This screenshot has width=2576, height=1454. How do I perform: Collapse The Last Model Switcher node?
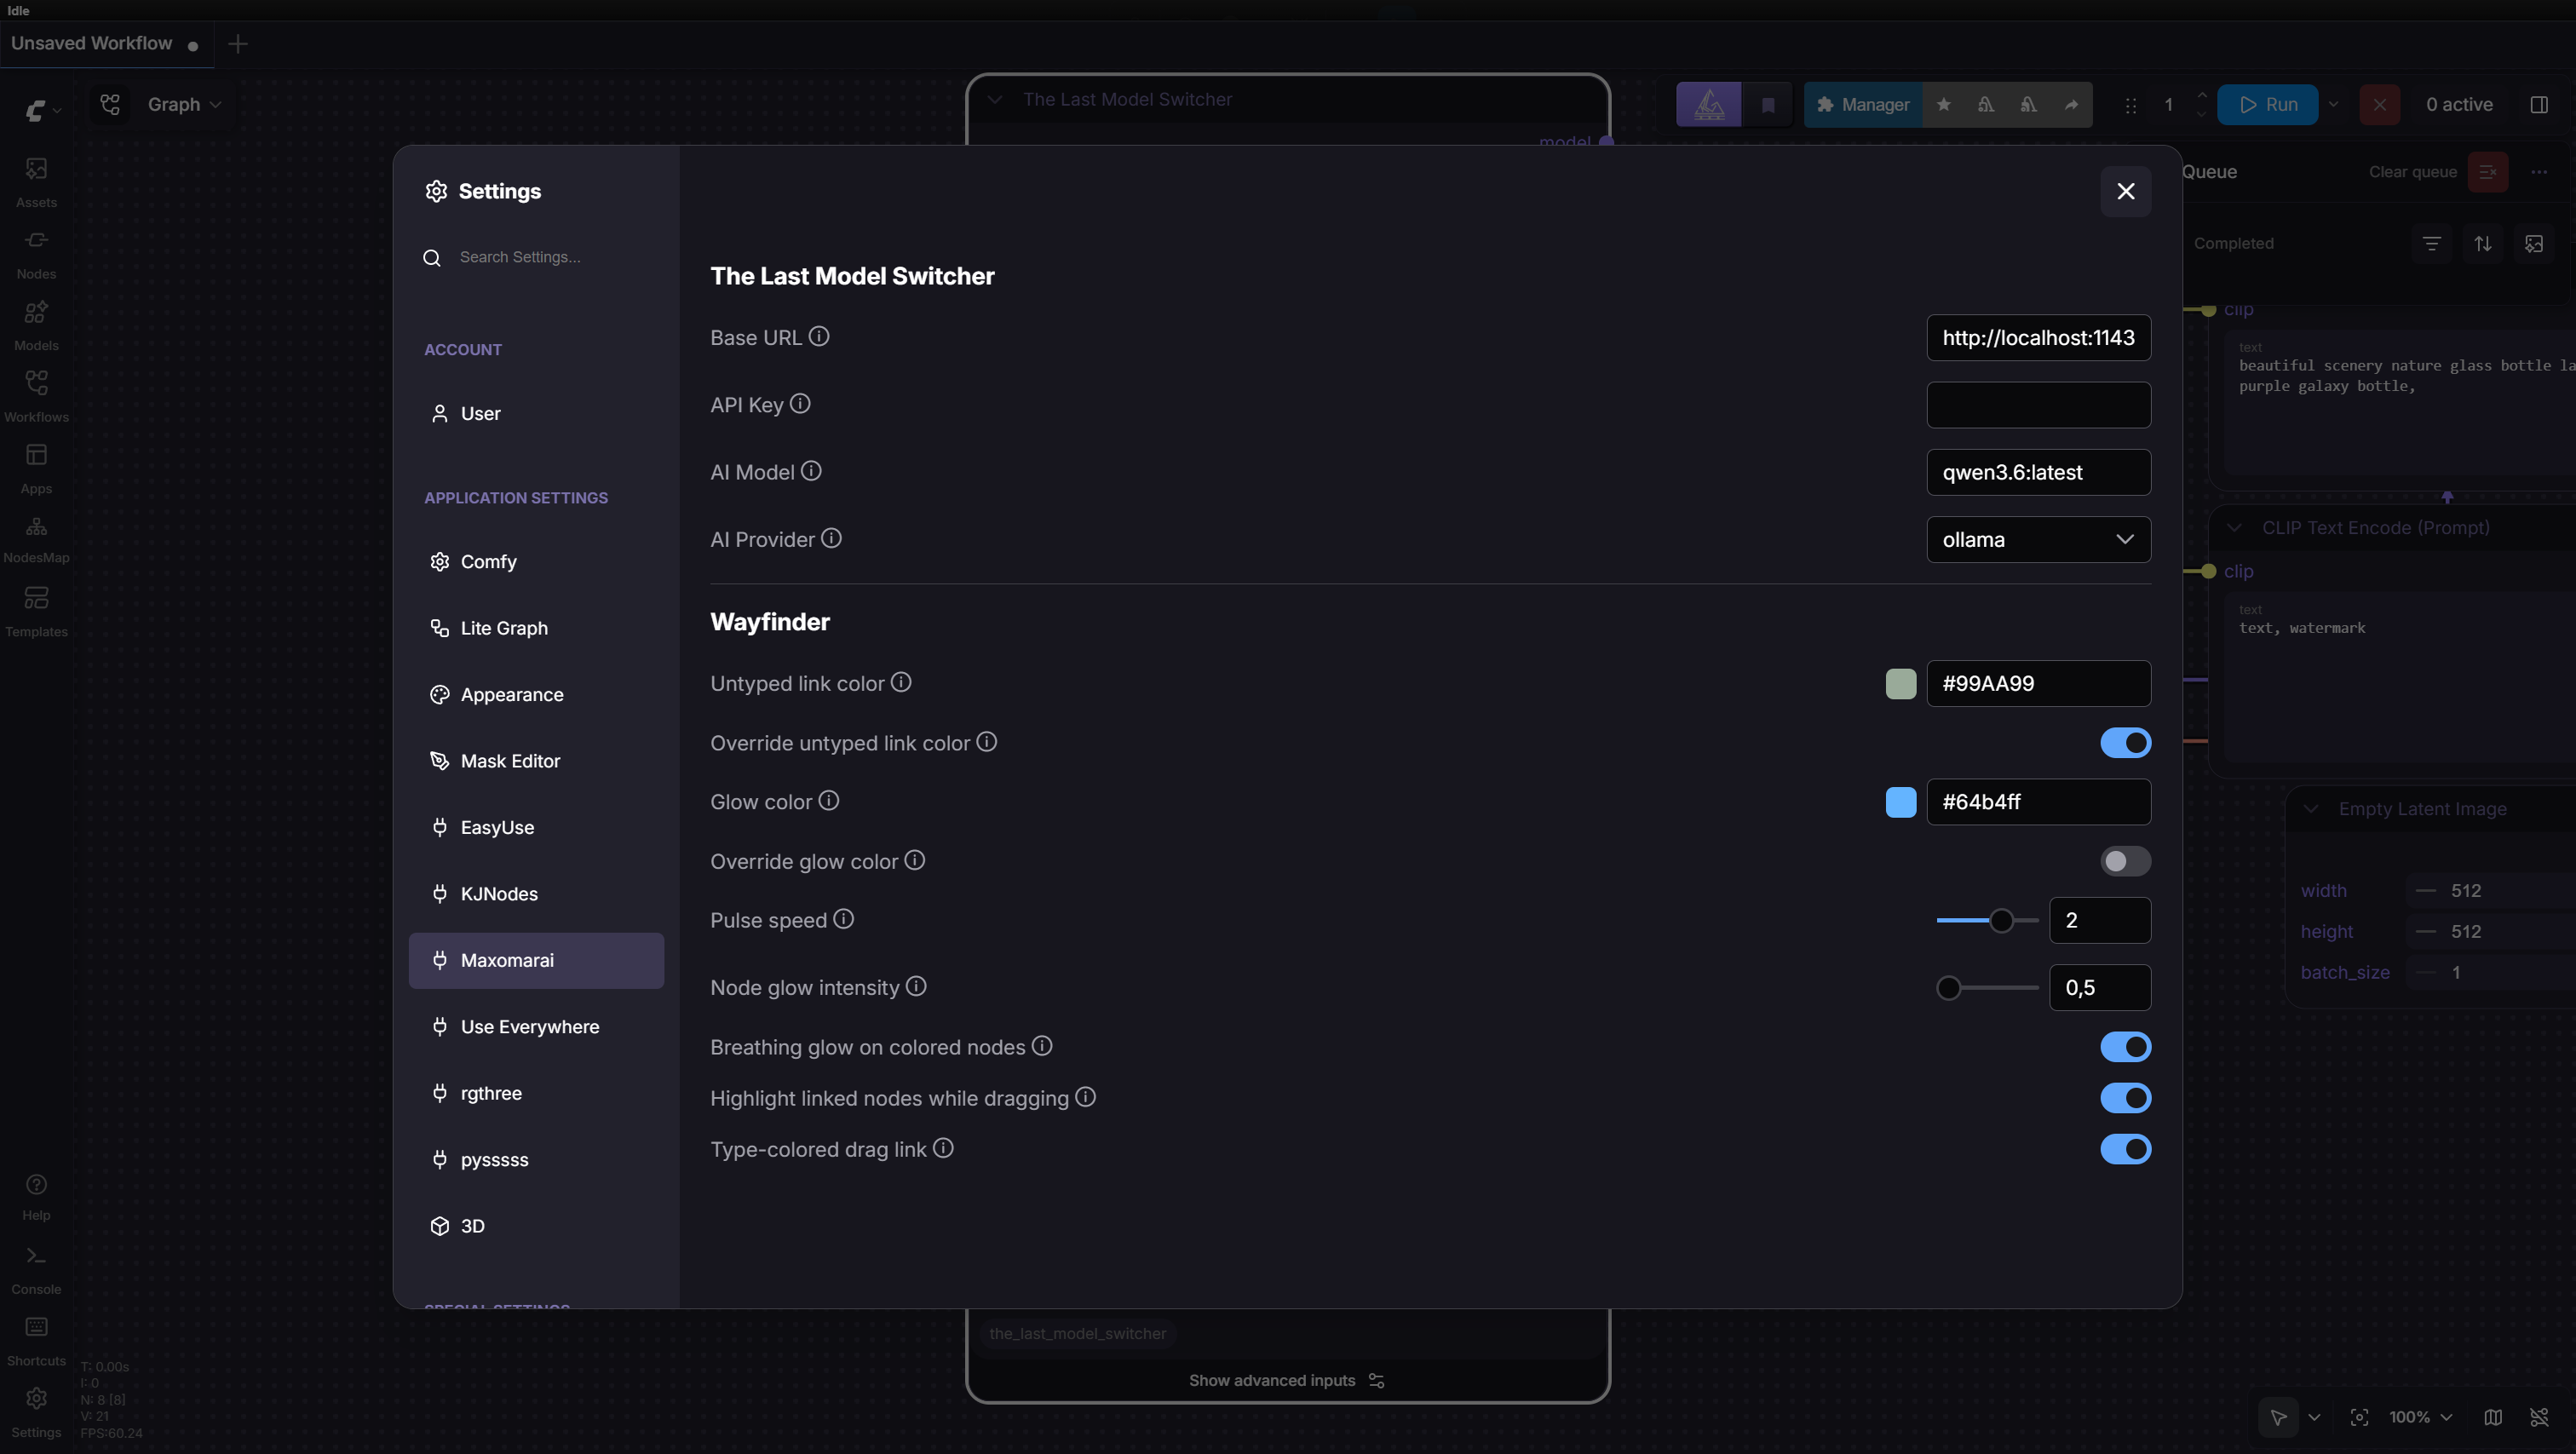(x=994, y=99)
